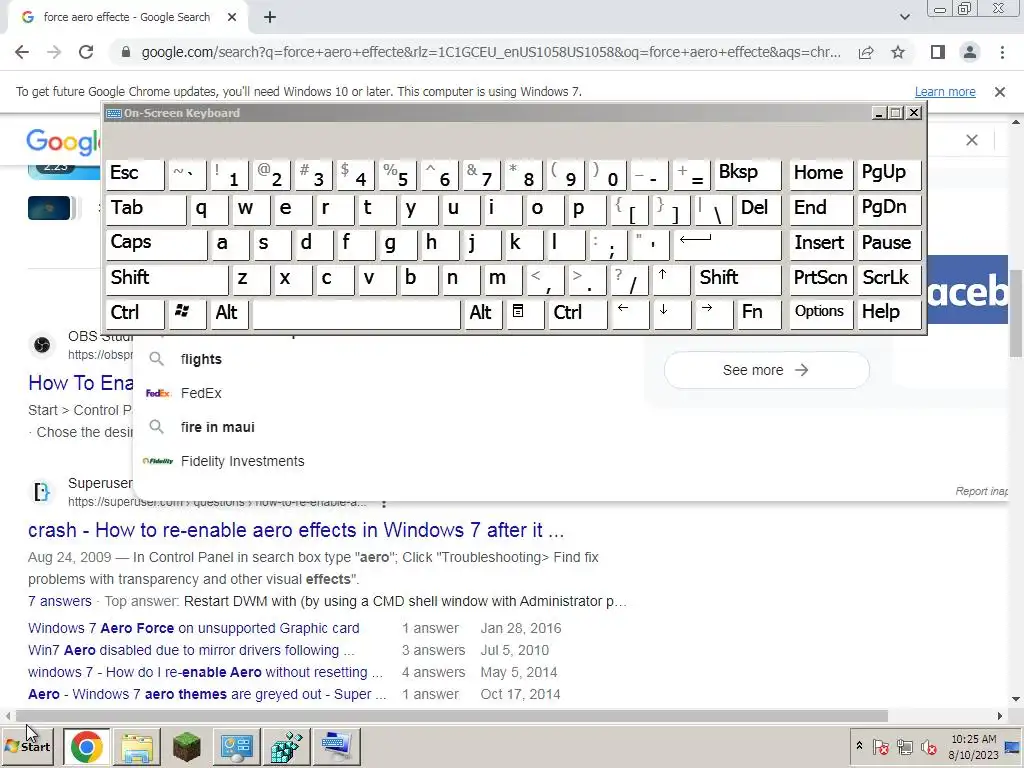Open File Explorer from the taskbar
This screenshot has height=768, width=1024.
coord(136,746)
